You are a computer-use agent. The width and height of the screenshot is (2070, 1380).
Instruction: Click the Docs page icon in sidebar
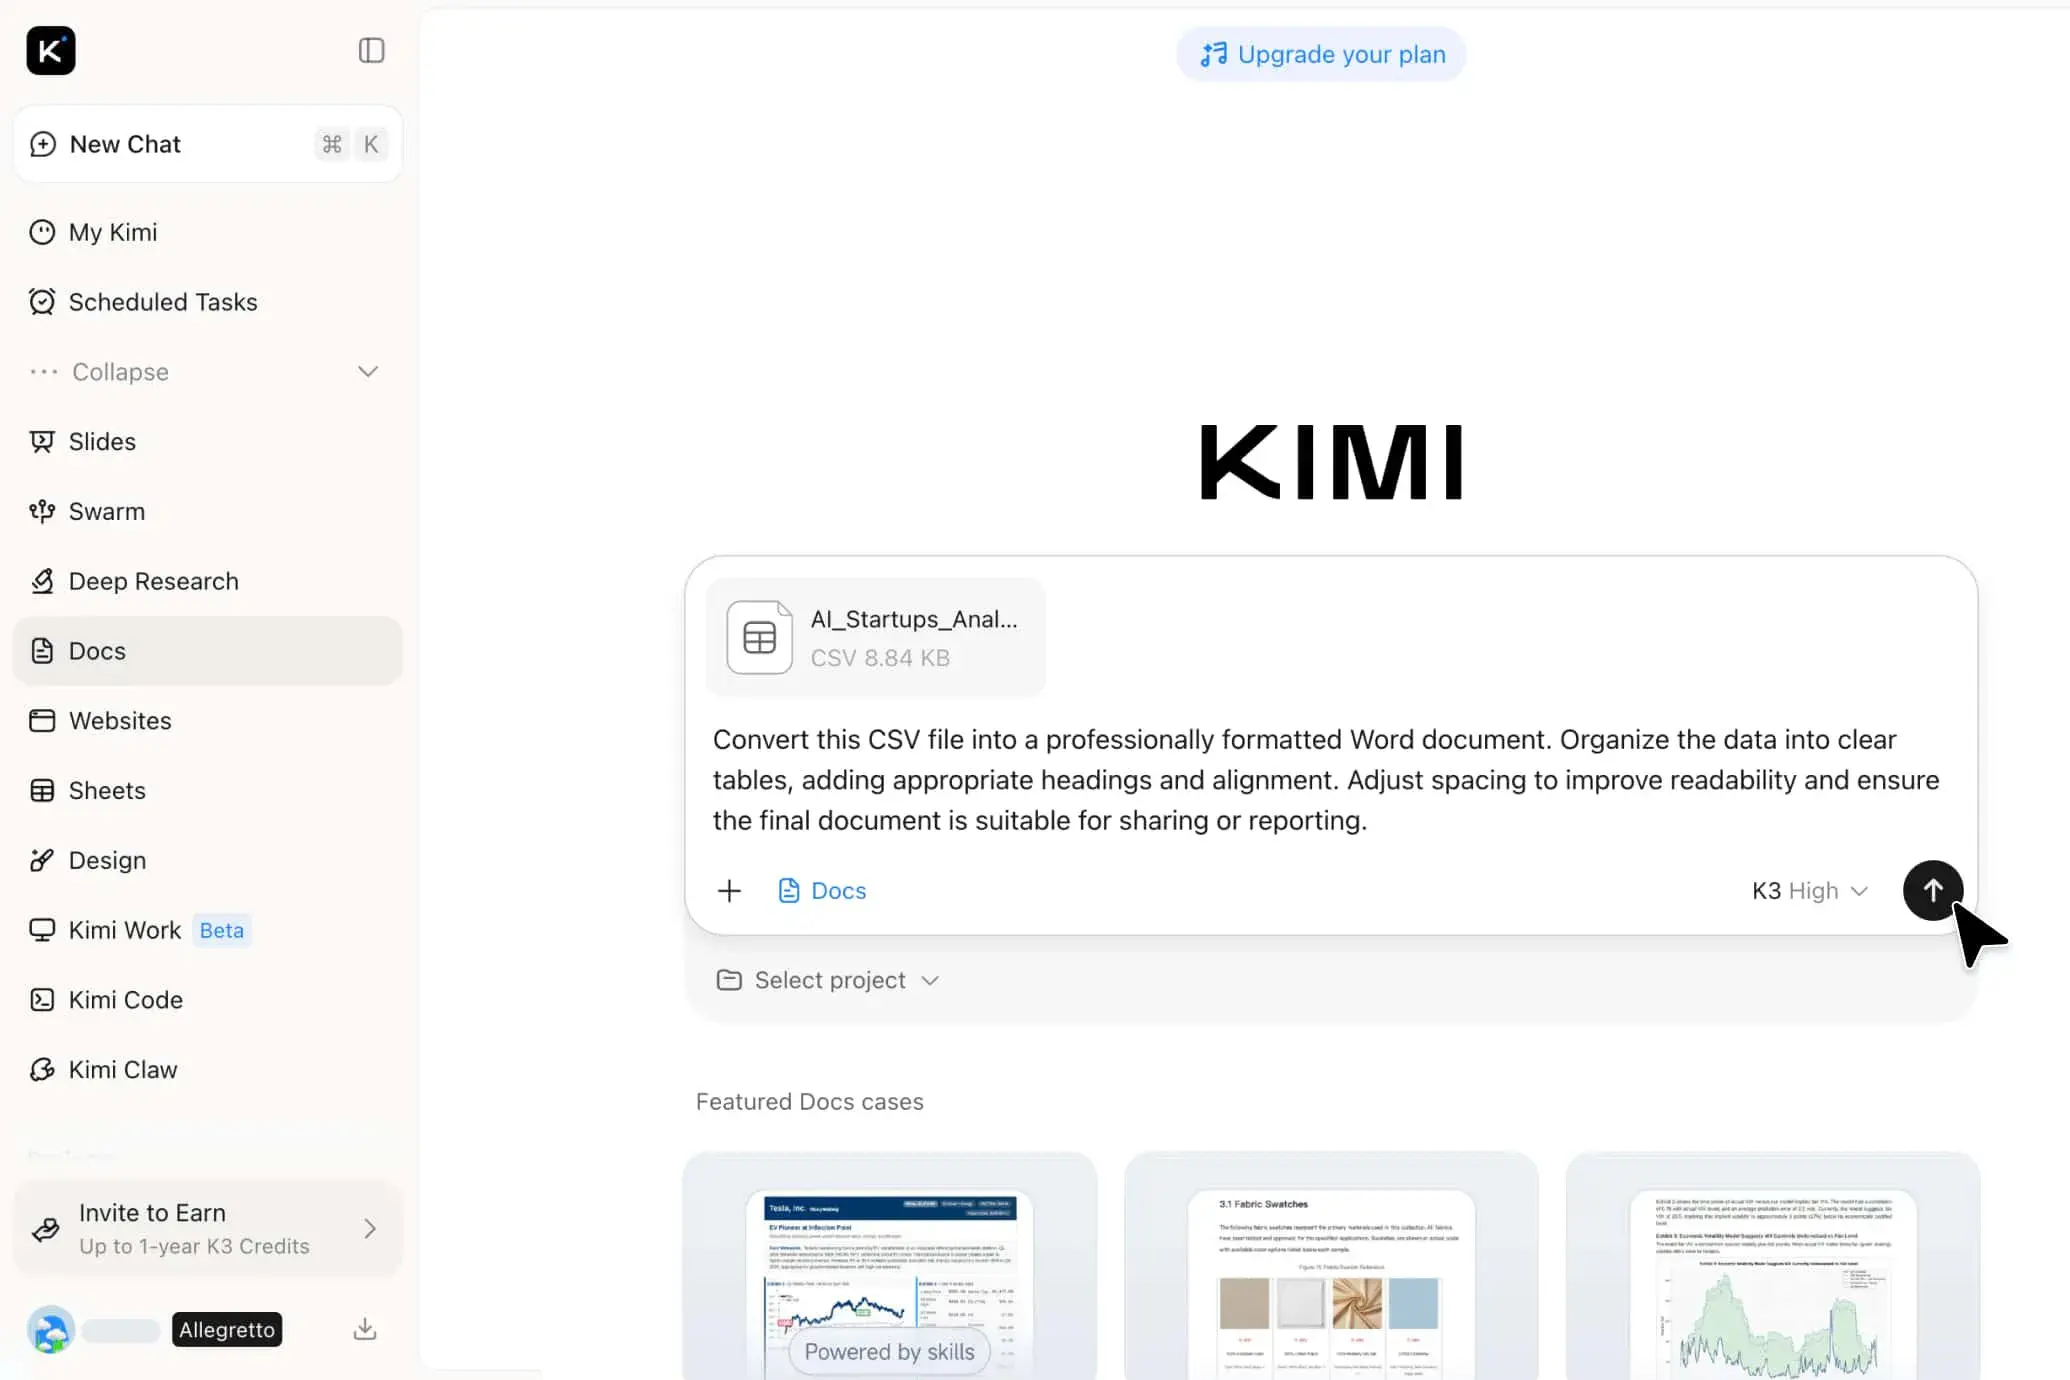click(x=42, y=651)
